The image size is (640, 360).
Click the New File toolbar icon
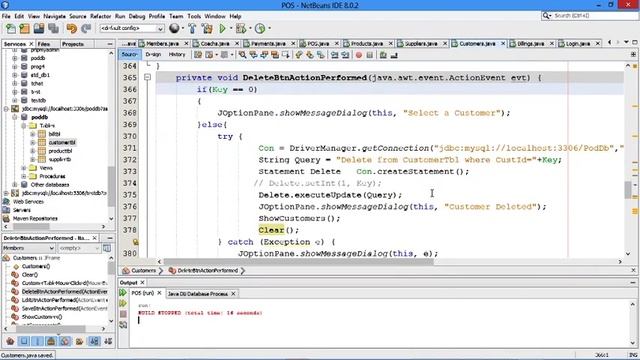11,29
